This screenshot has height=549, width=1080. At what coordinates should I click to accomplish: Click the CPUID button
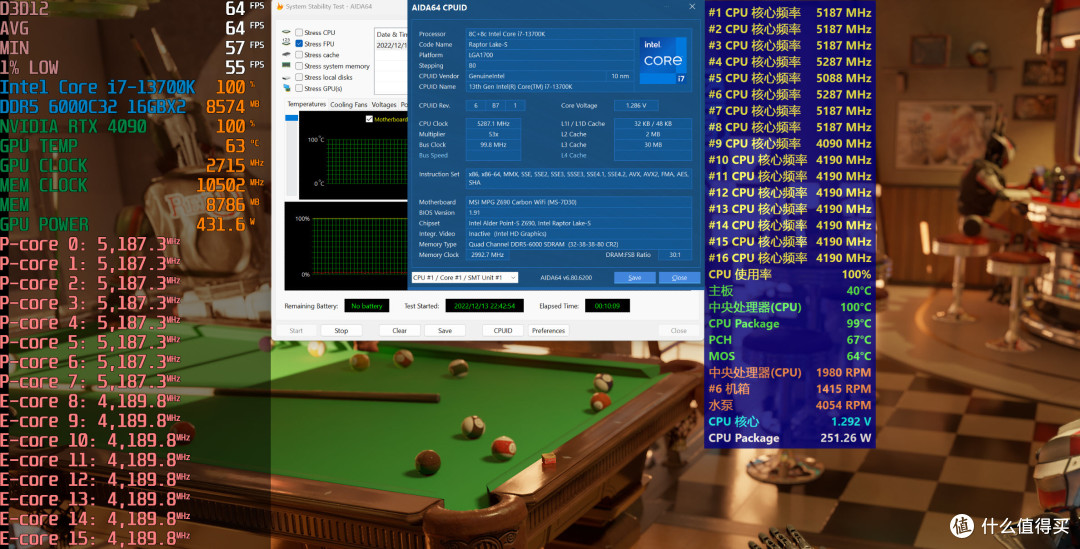(x=503, y=331)
